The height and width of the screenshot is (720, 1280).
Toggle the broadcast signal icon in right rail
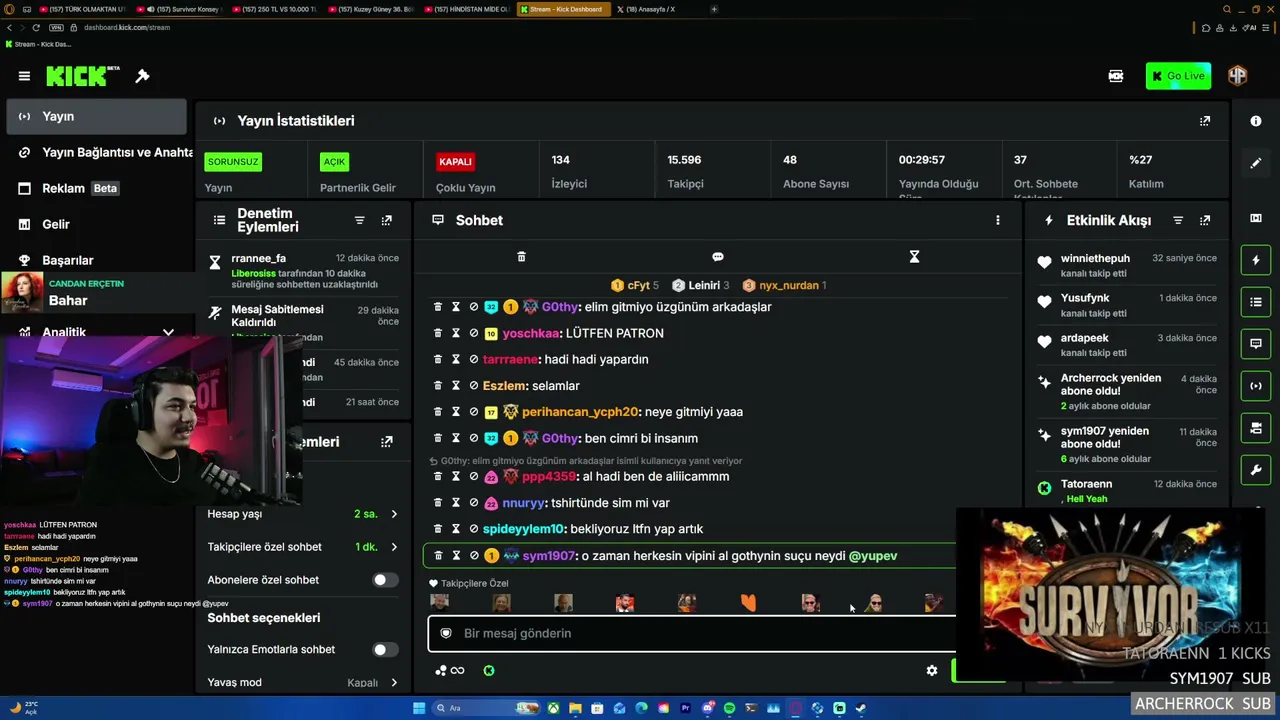(x=1256, y=385)
